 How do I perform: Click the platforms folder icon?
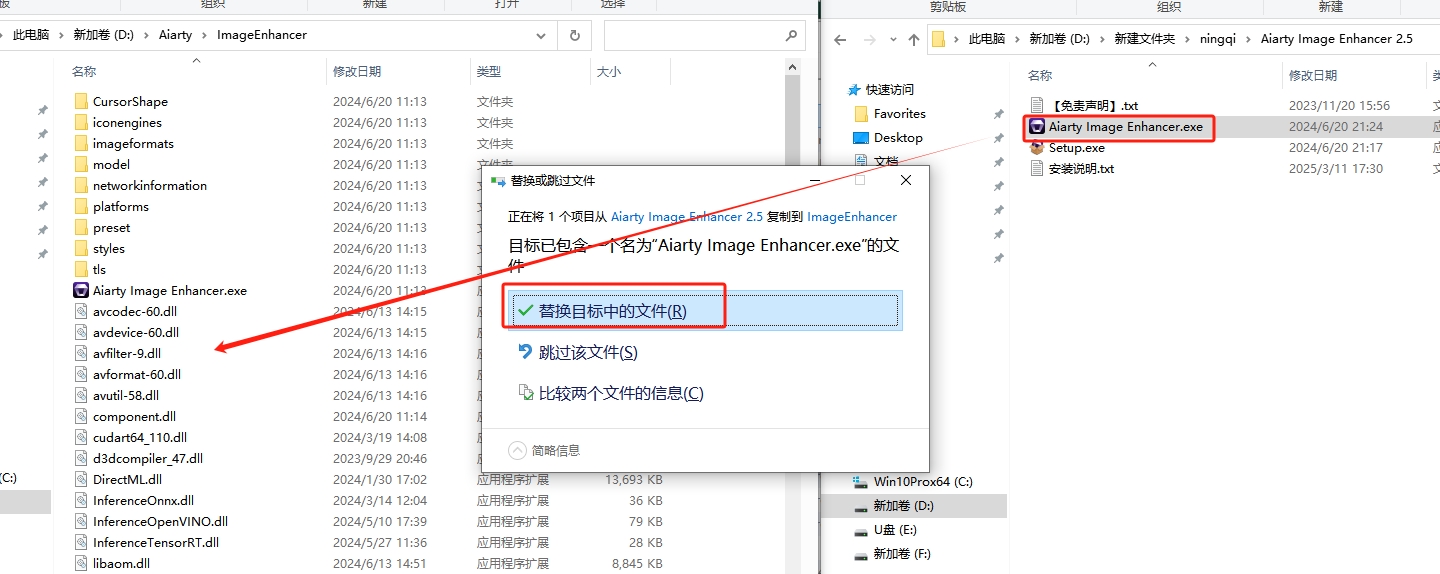point(81,206)
